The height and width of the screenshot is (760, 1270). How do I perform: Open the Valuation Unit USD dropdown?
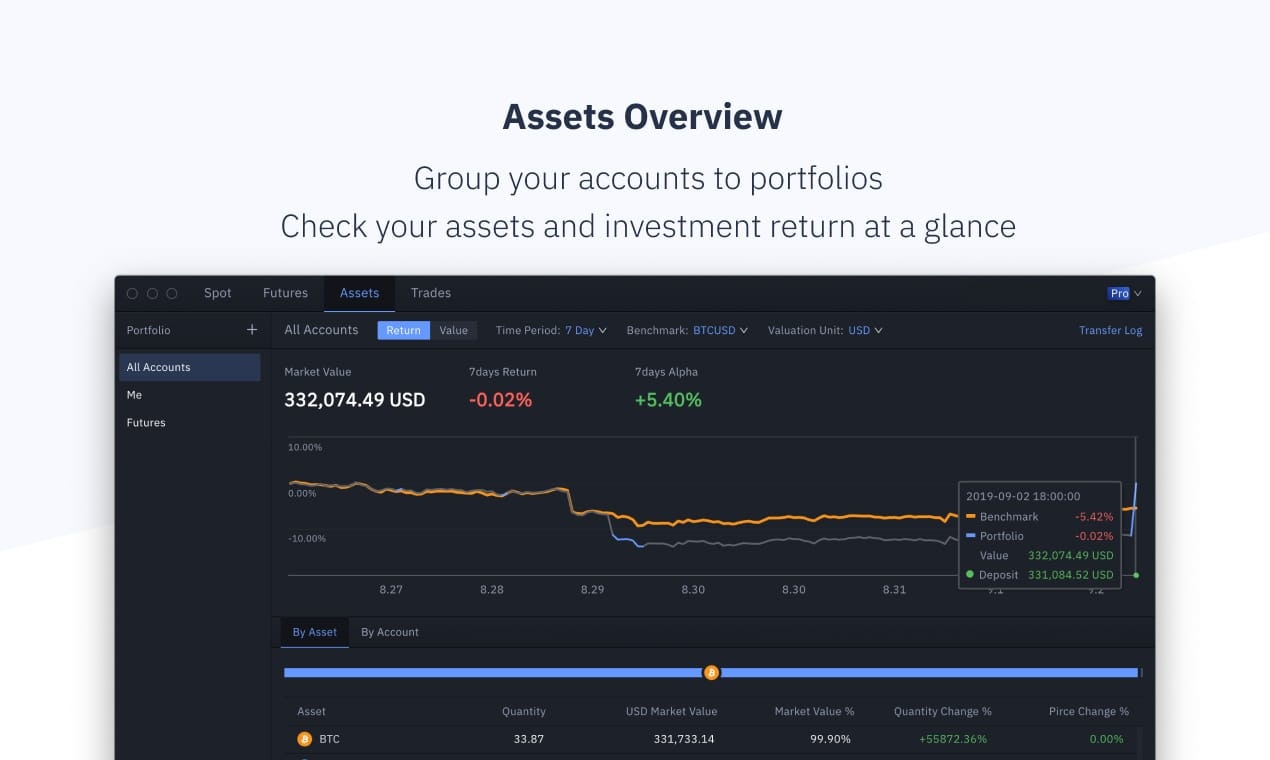point(865,330)
